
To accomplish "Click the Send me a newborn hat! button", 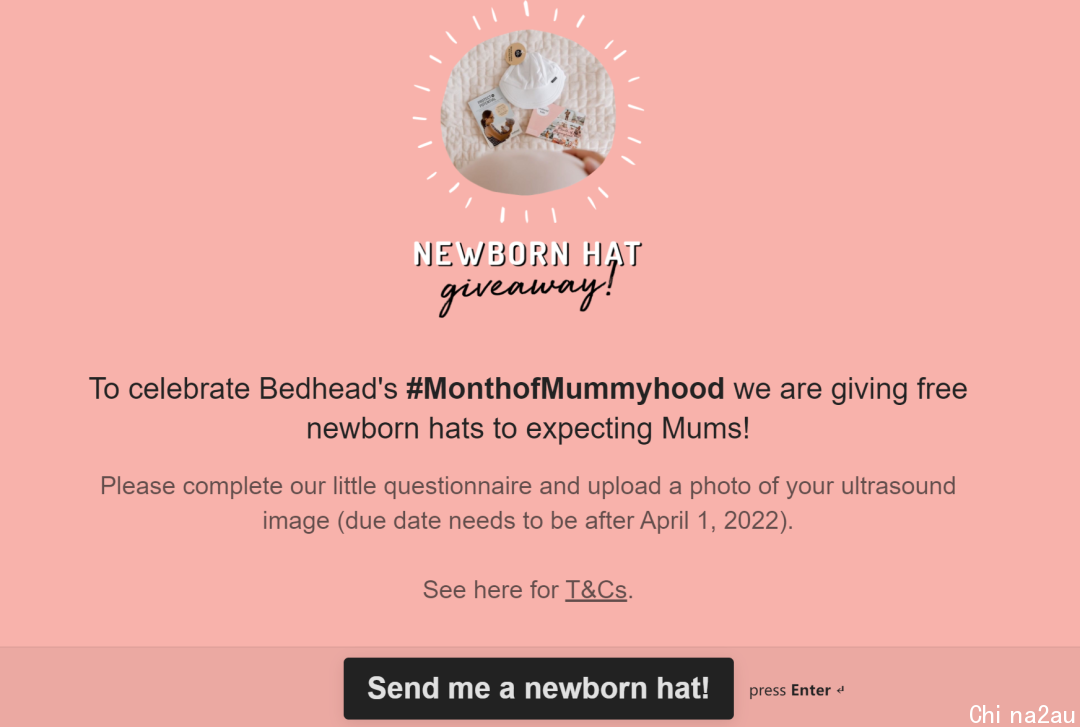I will point(538,688).
